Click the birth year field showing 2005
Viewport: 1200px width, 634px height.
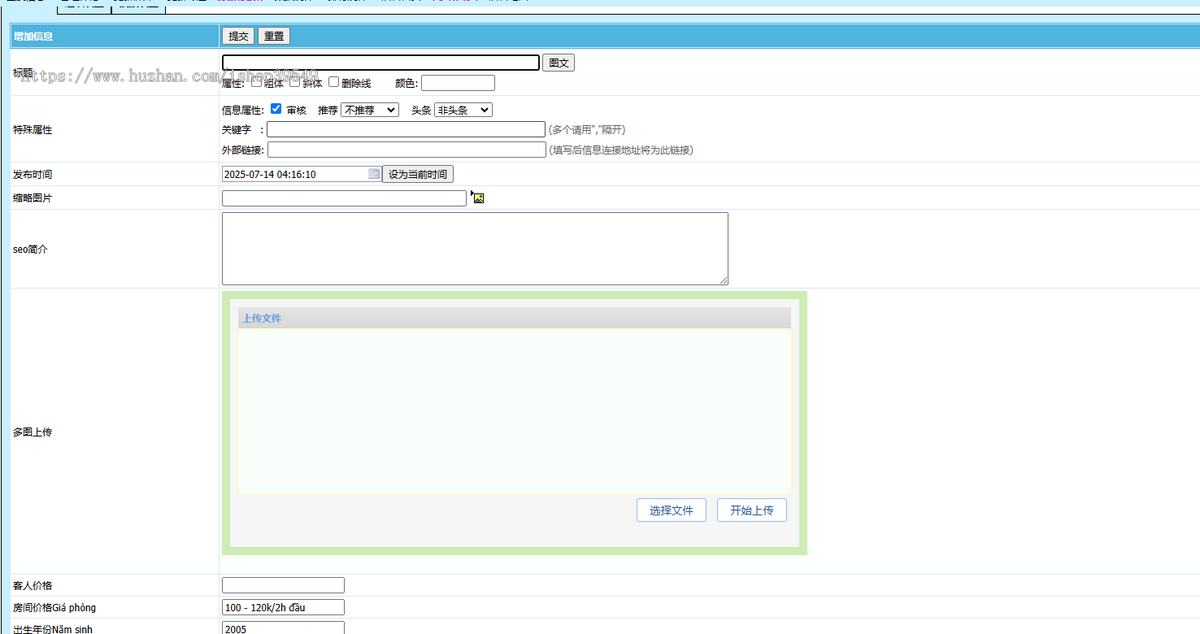pyautogui.click(x=283, y=628)
